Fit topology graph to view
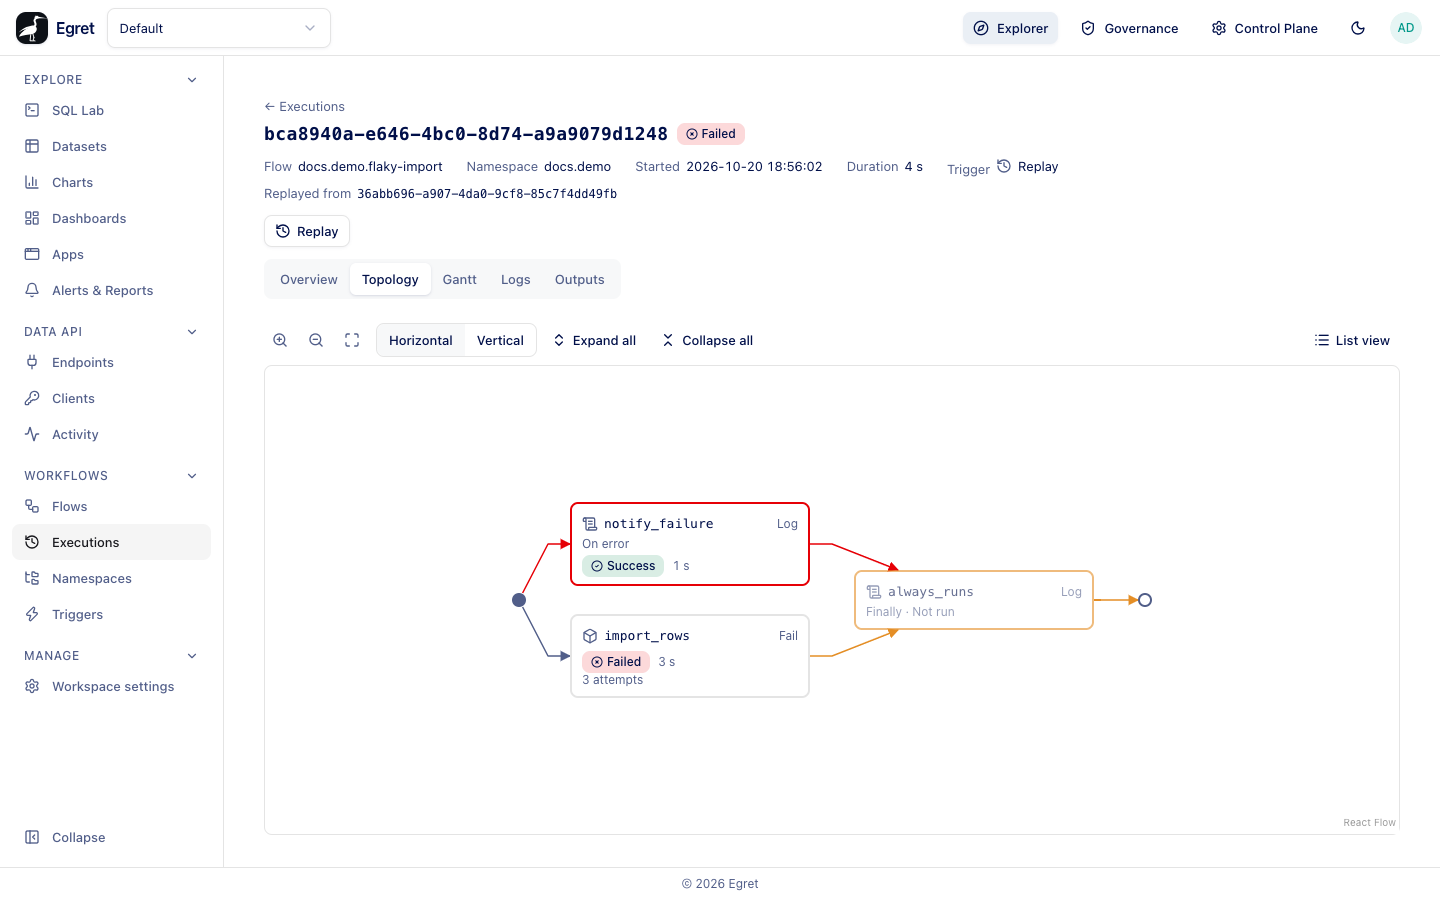The image size is (1440, 900). (x=352, y=340)
